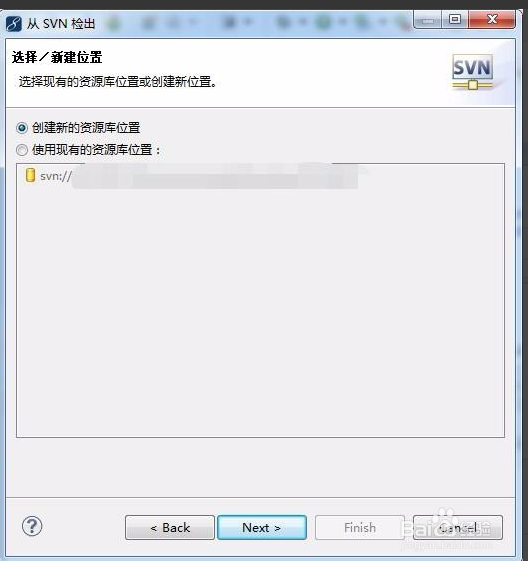The width and height of the screenshot is (528, 561).
Task: Maximize the 从 SVN 检出 dialog
Action: pyautogui.click(x=455, y=20)
